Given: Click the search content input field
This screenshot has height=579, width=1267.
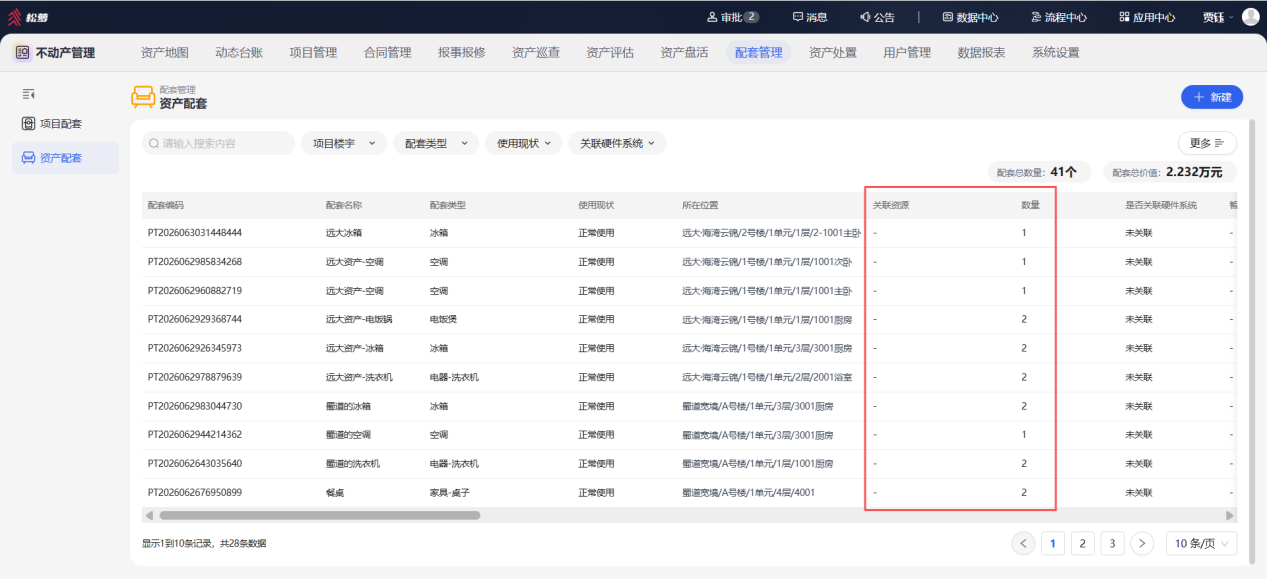Looking at the screenshot, I should (218, 143).
